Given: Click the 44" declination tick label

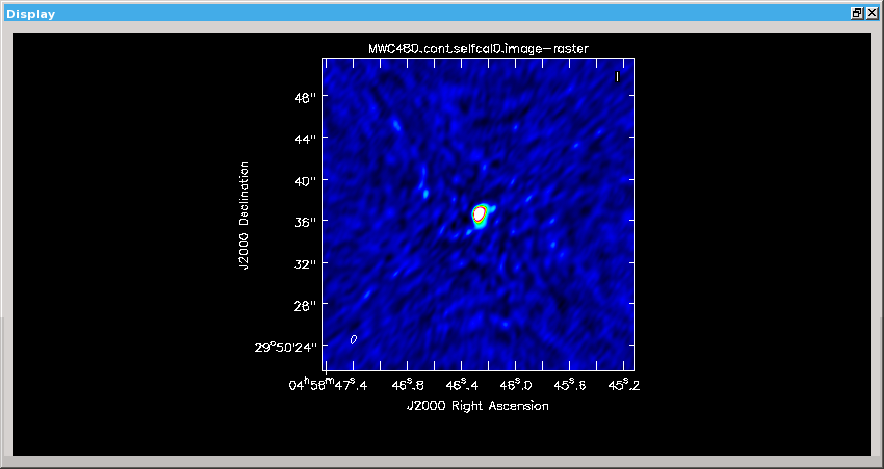Looking at the screenshot, I should (304, 139).
